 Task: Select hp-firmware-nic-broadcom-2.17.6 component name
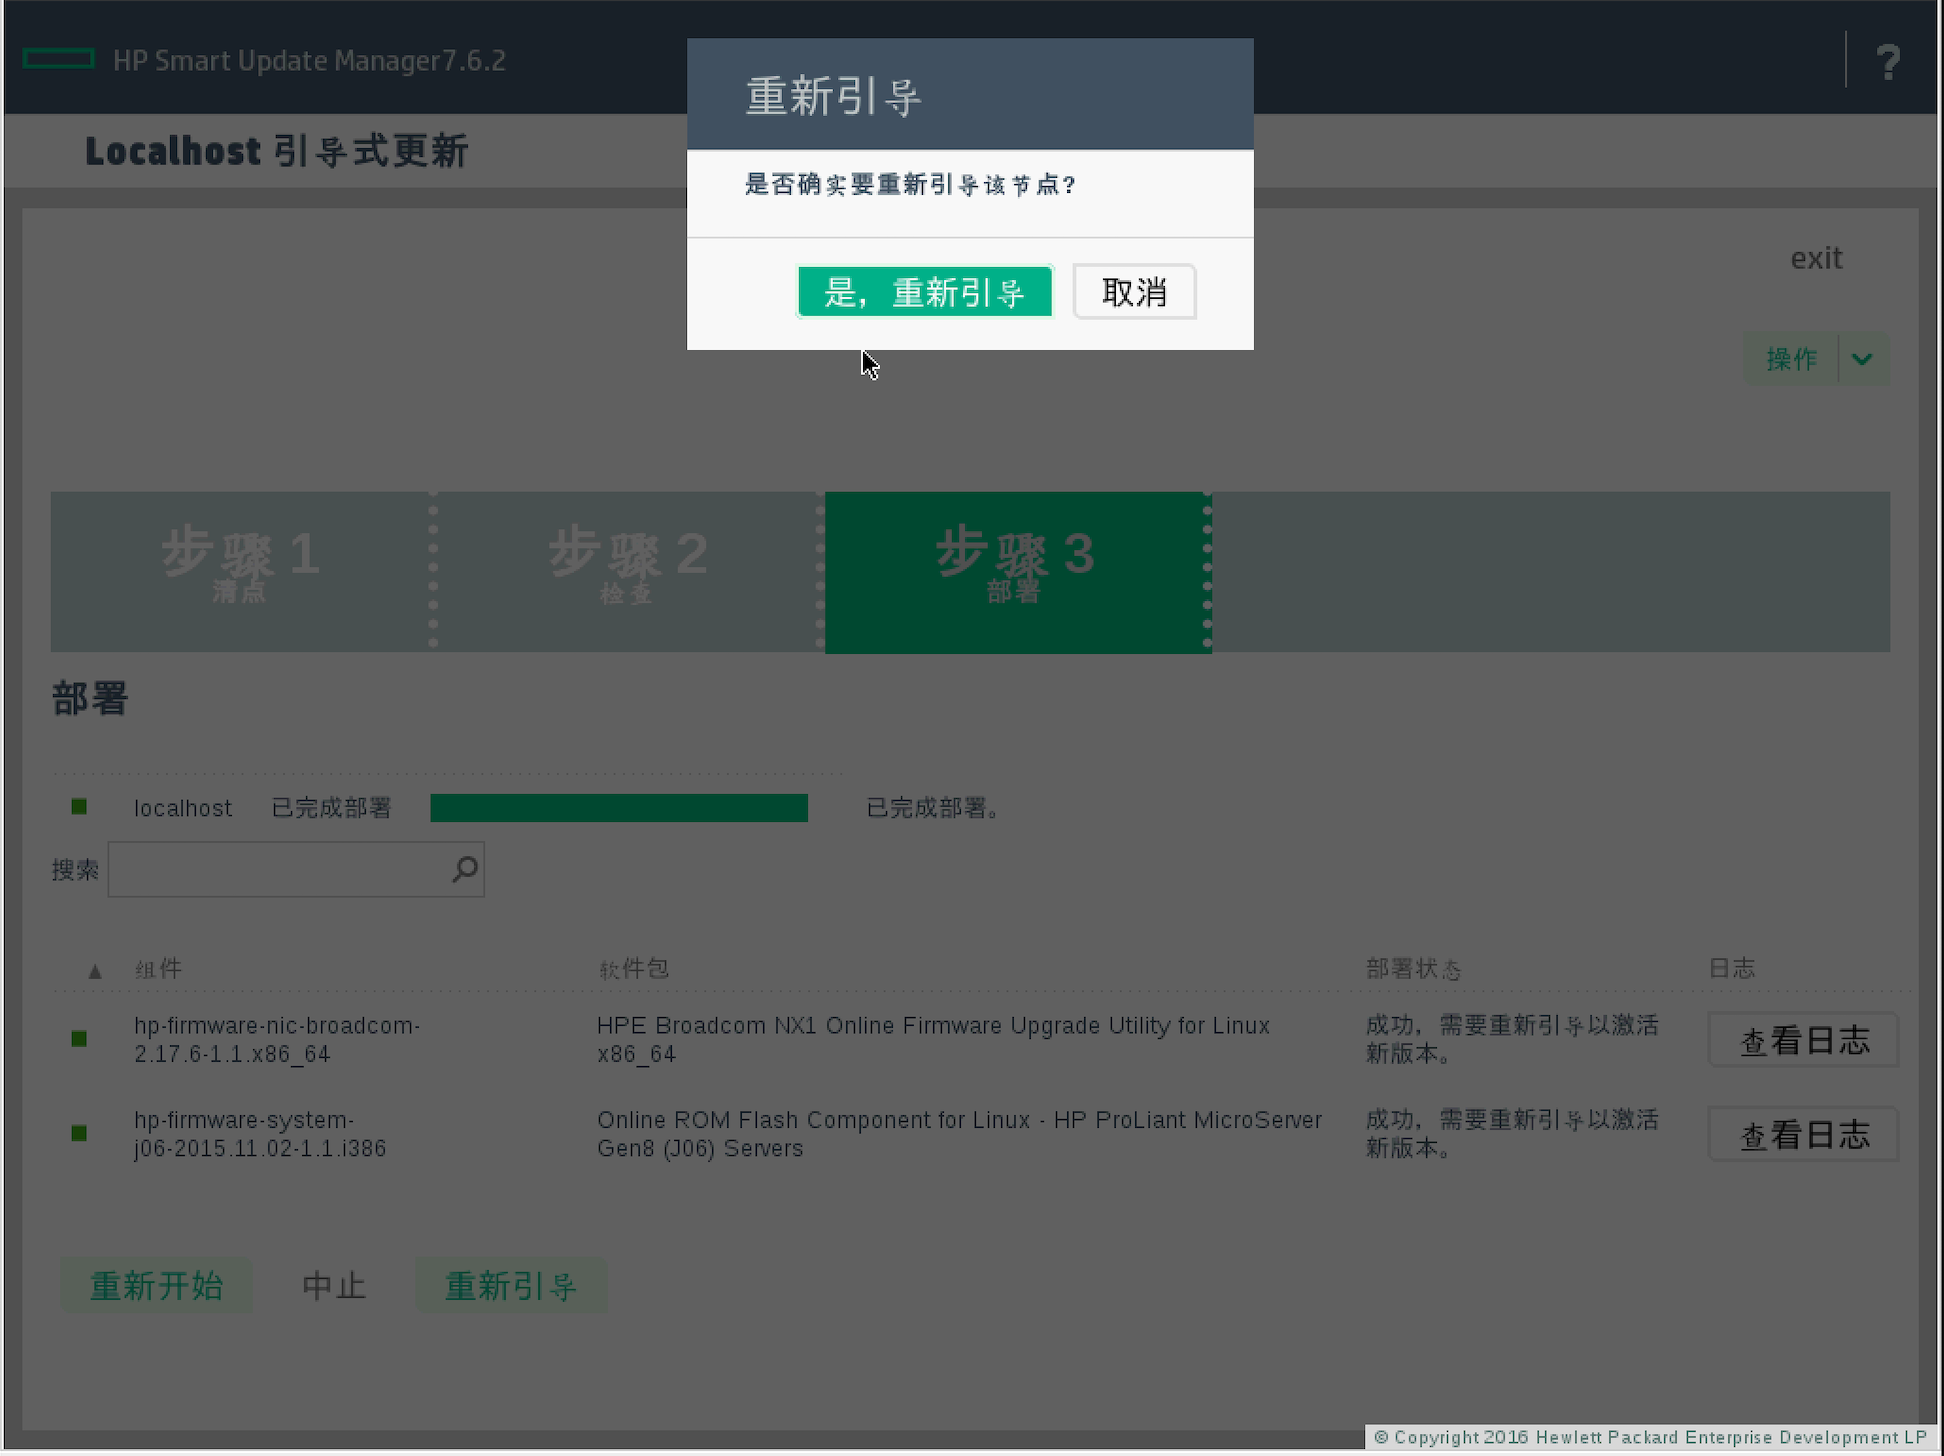point(277,1040)
